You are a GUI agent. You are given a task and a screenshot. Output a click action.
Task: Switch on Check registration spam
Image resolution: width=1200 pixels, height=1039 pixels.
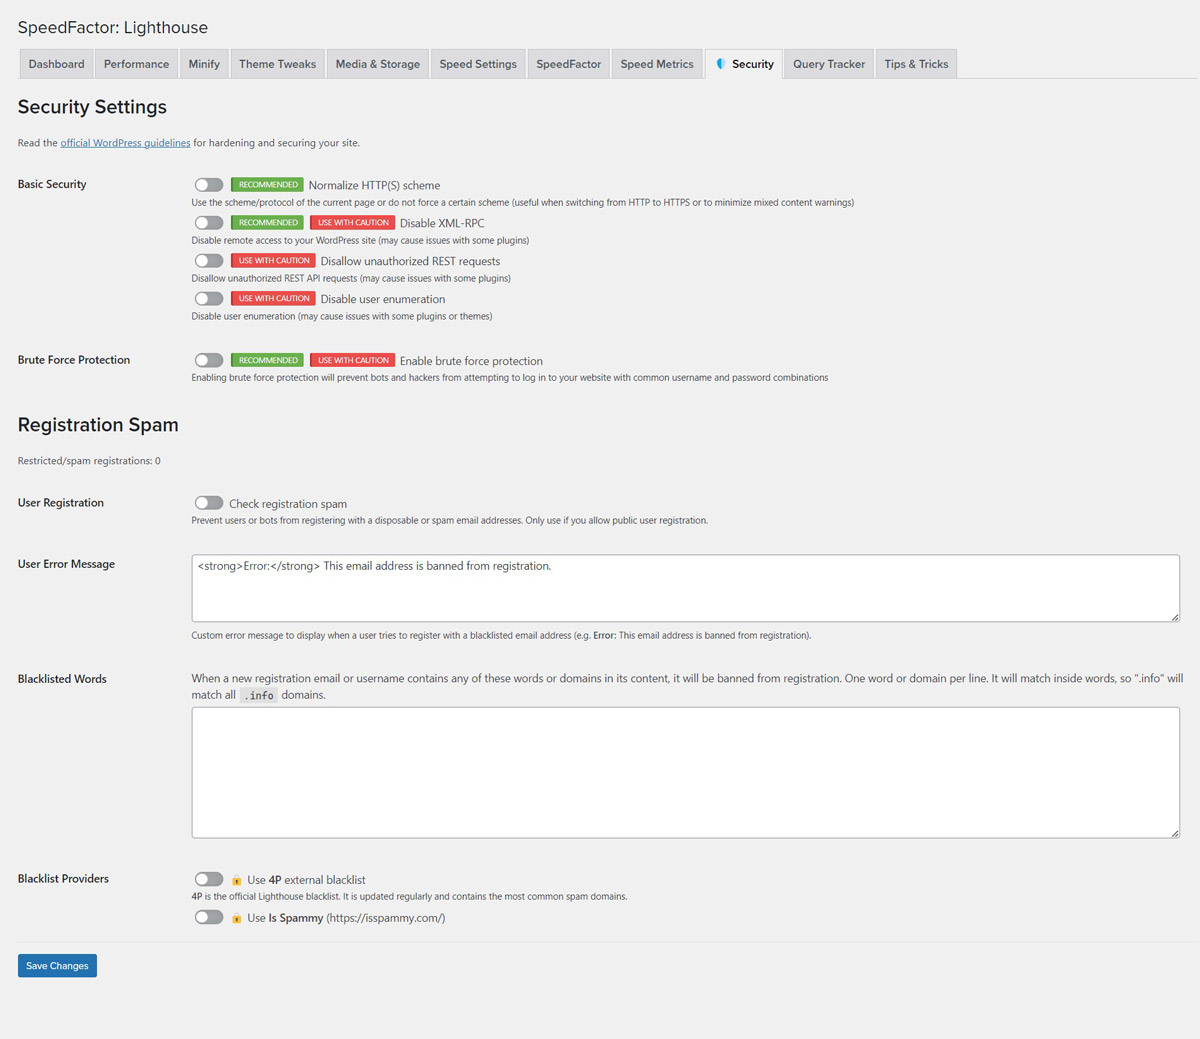(209, 503)
